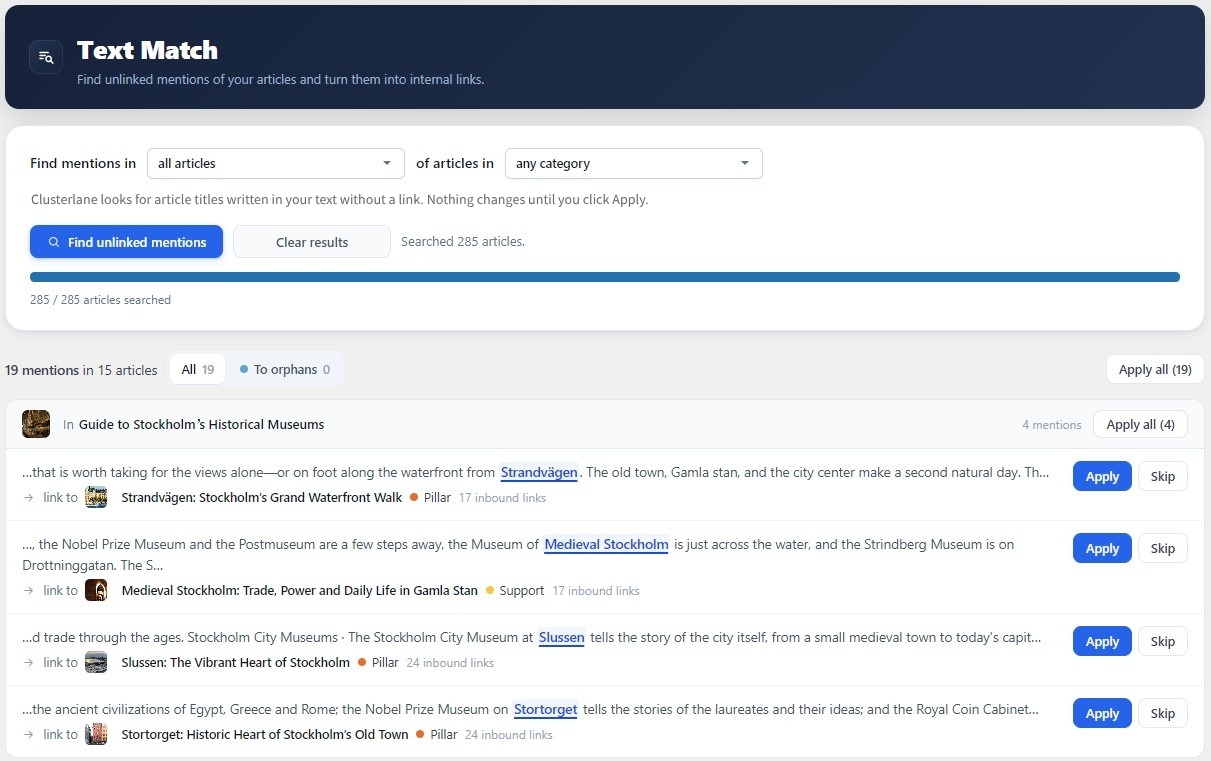Click the Slussen article thumbnail icon

pyautogui.click(x=96, y=662)
